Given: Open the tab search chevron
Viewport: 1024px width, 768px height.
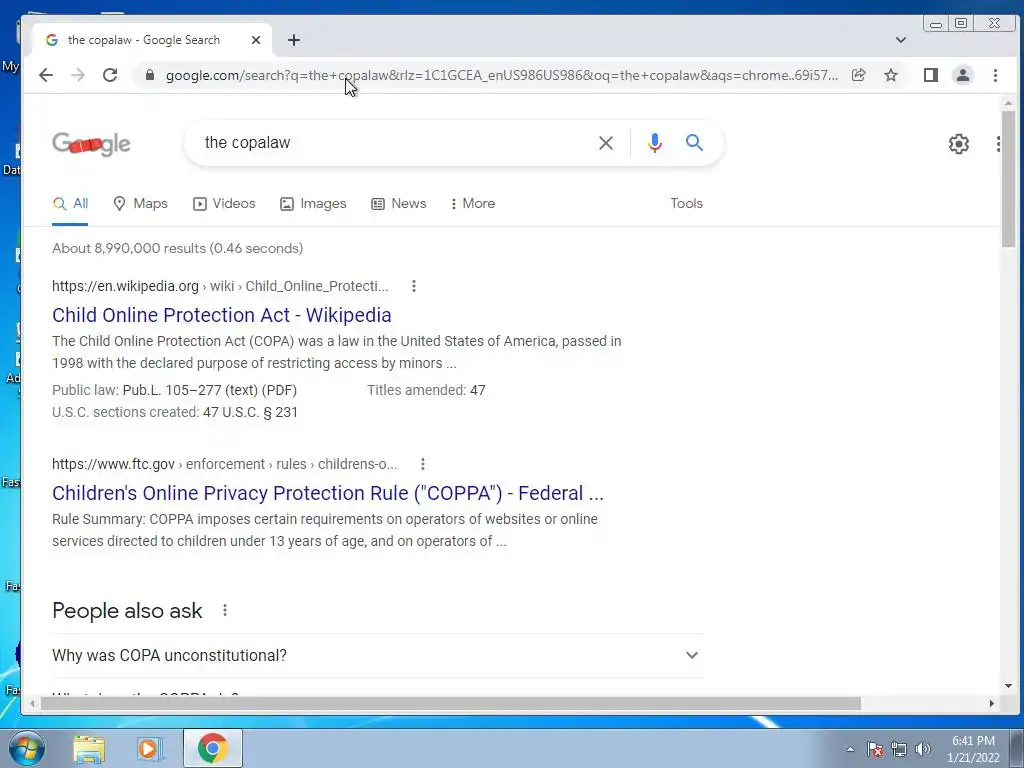Looking at the screenshot, I should click(x=901, y=40).
